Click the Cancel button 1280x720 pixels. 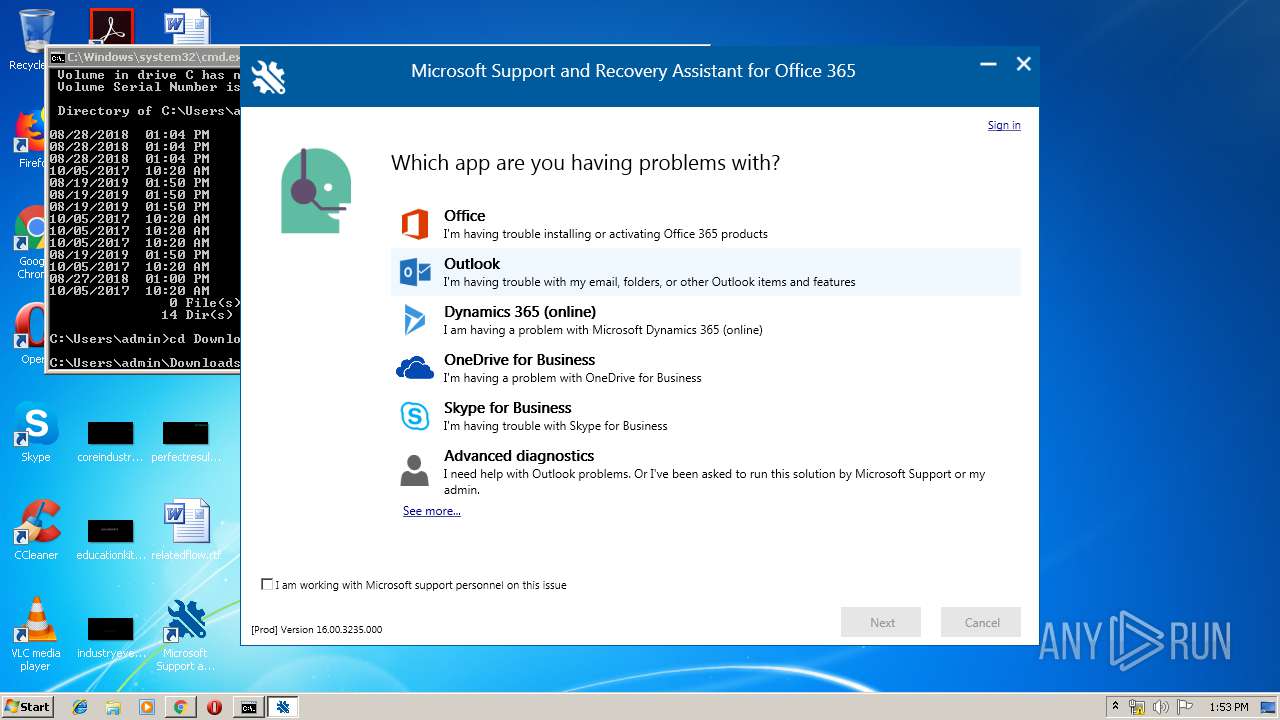pyautogui.click(x=981, y=622)
